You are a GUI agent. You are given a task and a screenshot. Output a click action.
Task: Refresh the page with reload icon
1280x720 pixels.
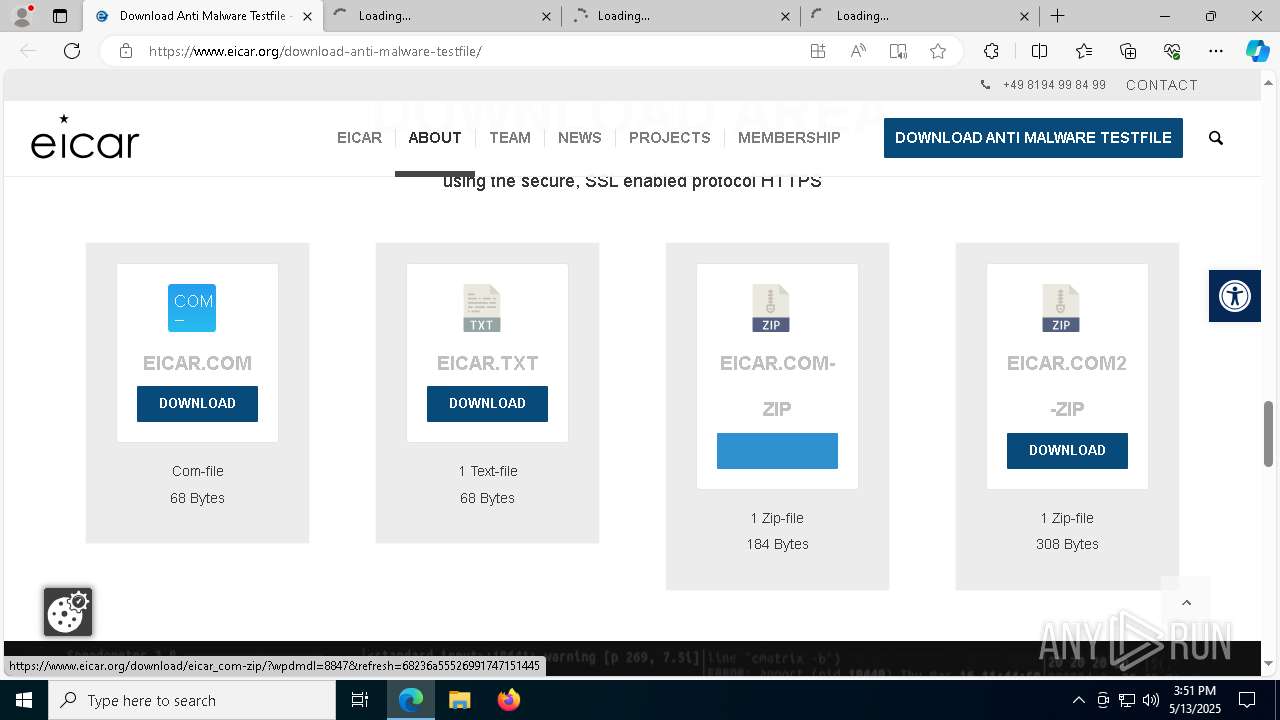[x=72, y=51]
